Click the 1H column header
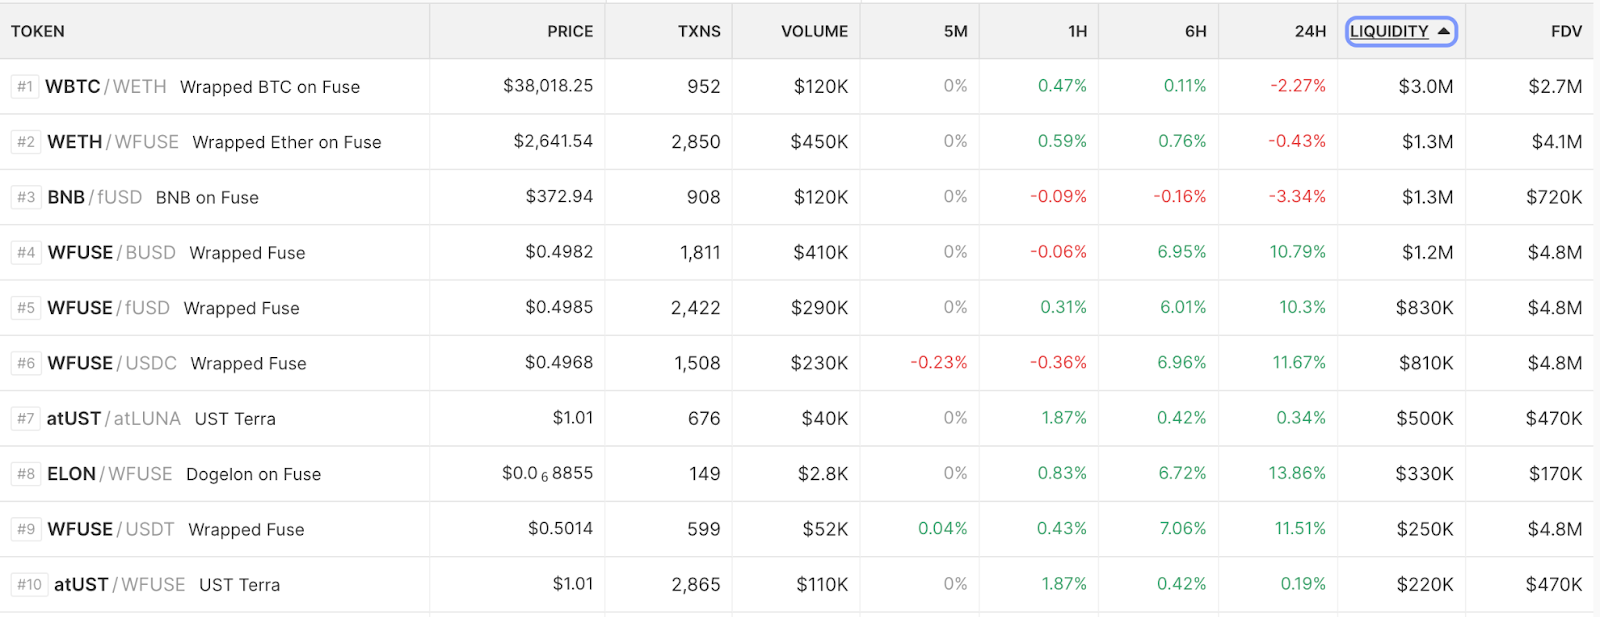1600x617 pixels. click(x=1077, y=31)
